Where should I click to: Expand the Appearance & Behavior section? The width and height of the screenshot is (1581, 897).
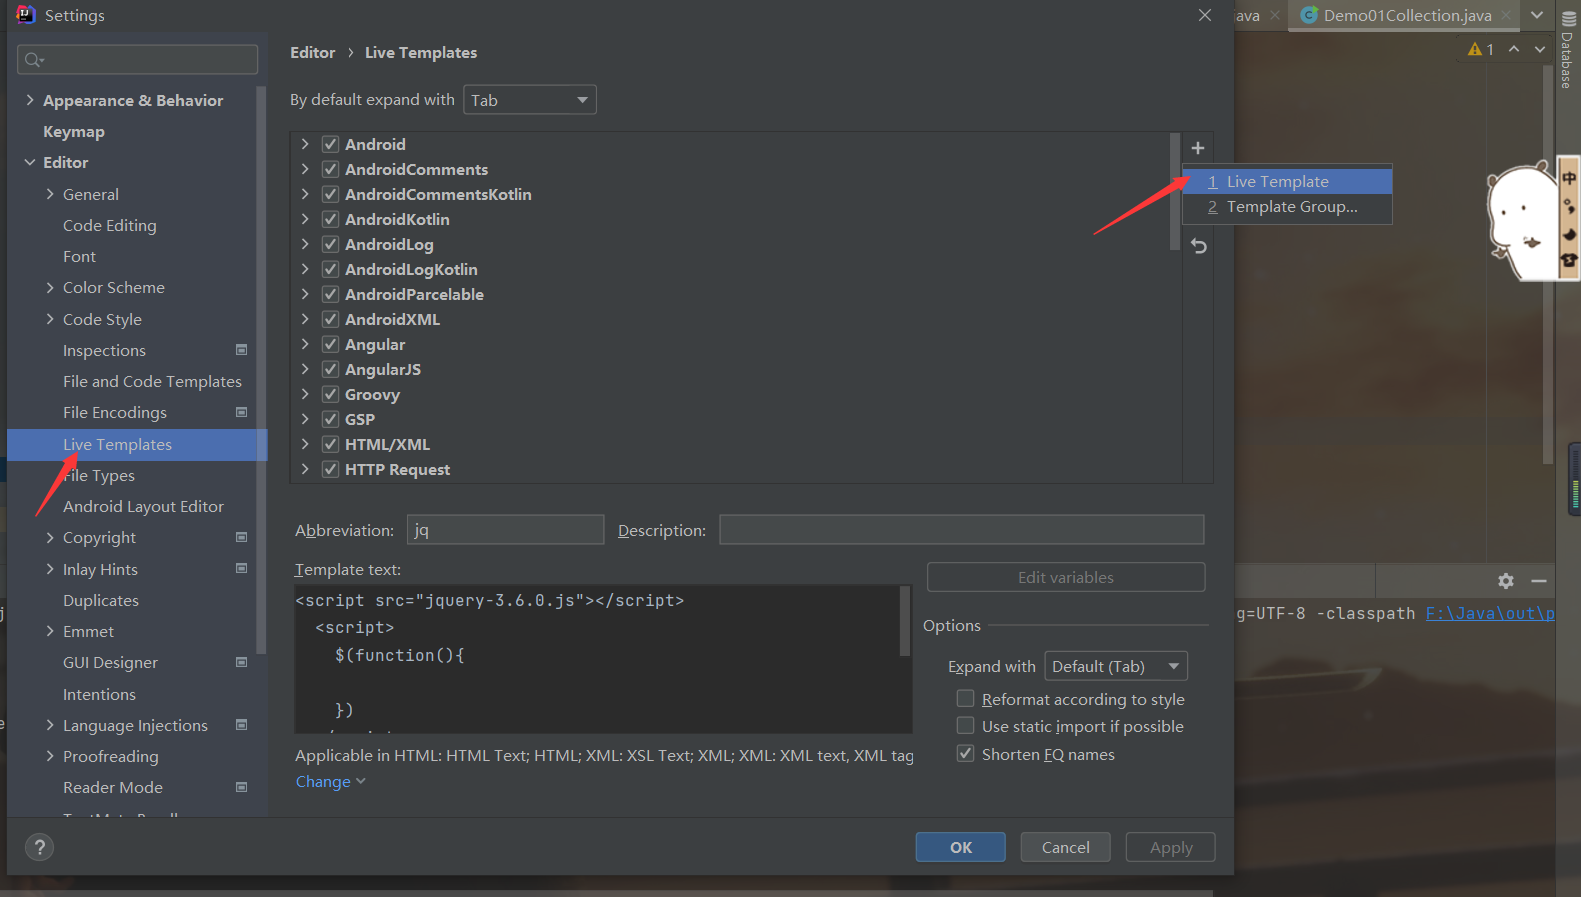coord(30,100)
